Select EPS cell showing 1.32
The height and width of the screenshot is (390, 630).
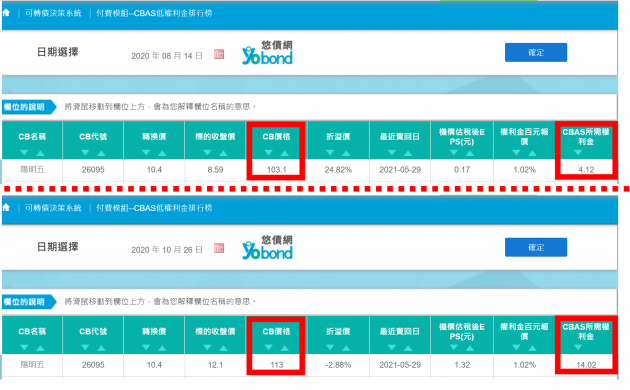[x=462, y=365]
